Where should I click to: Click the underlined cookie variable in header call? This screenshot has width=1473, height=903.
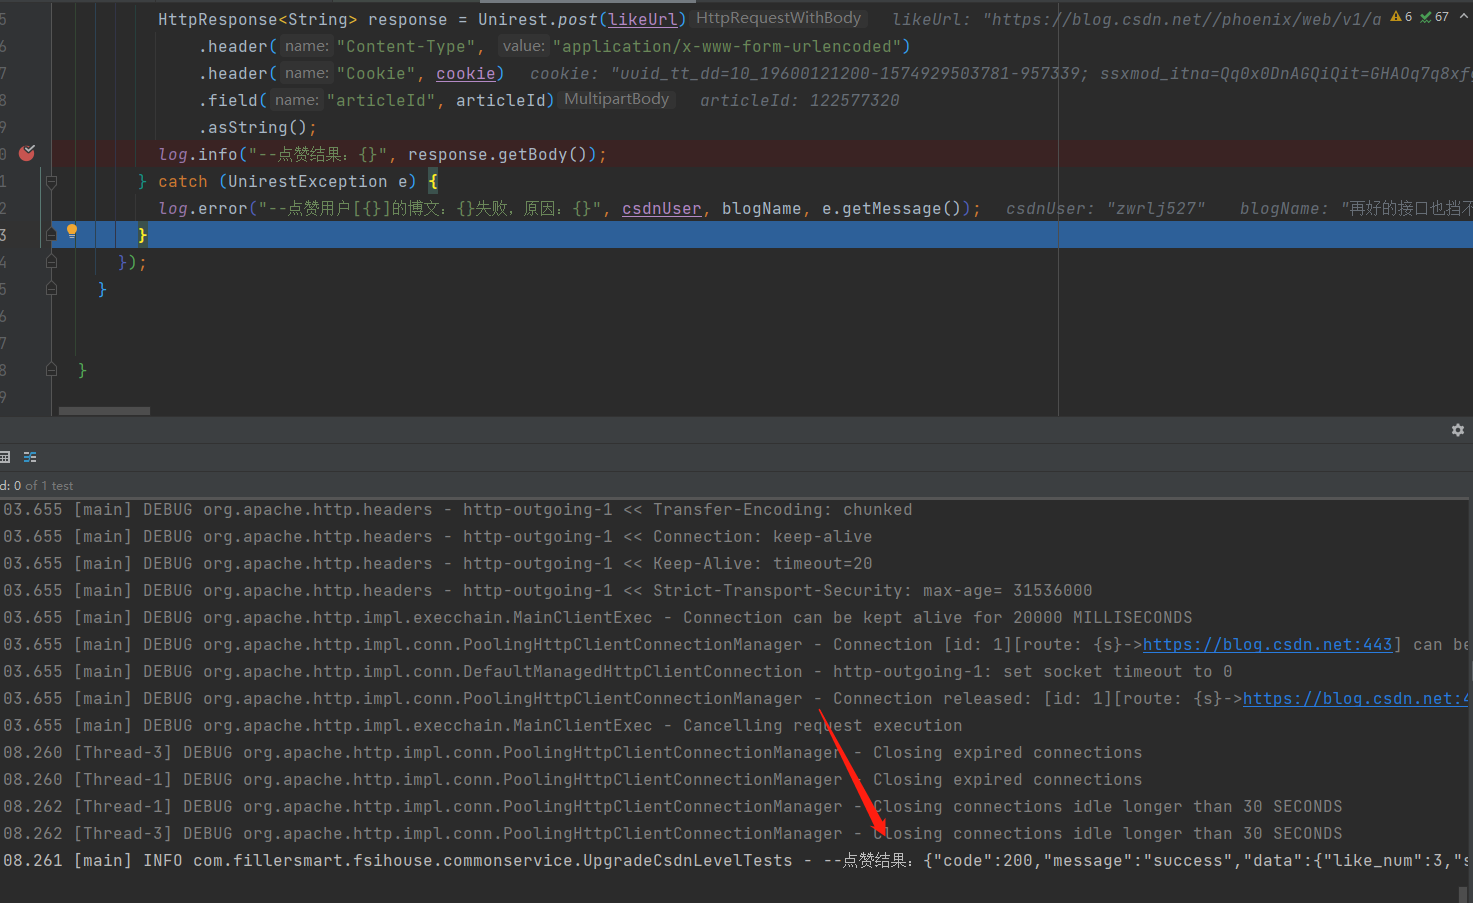click(466, 73)
